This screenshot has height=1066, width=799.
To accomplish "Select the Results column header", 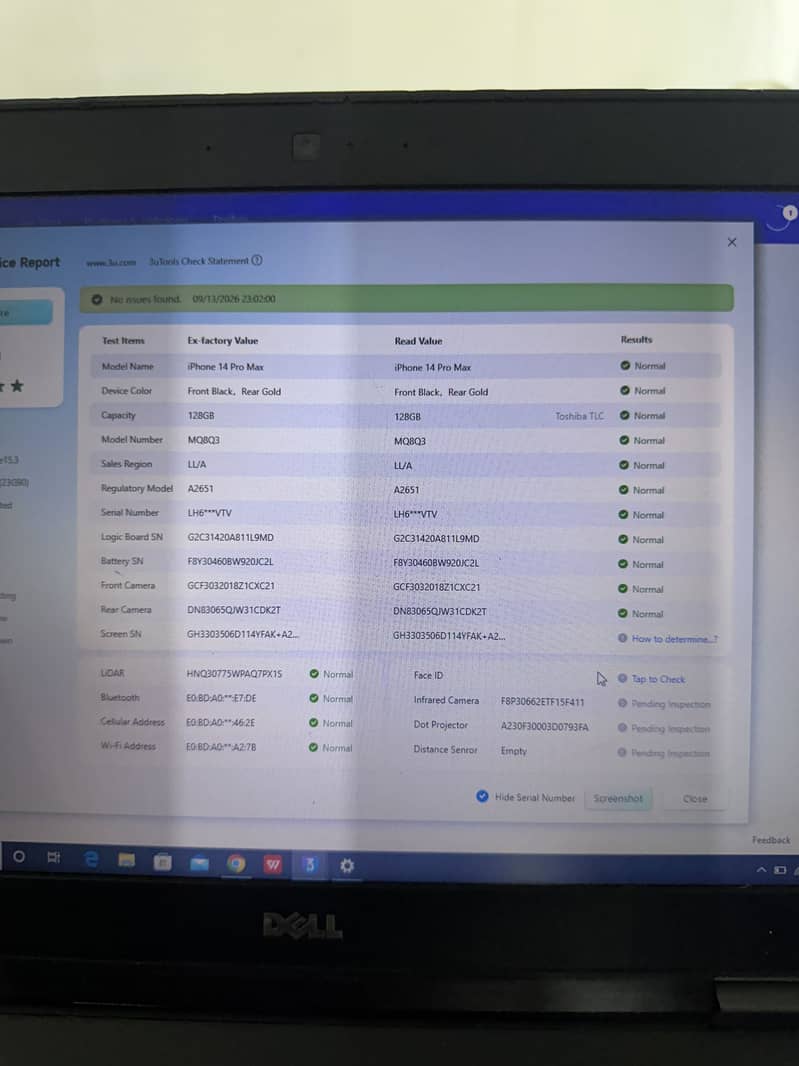I will (636, 339).
